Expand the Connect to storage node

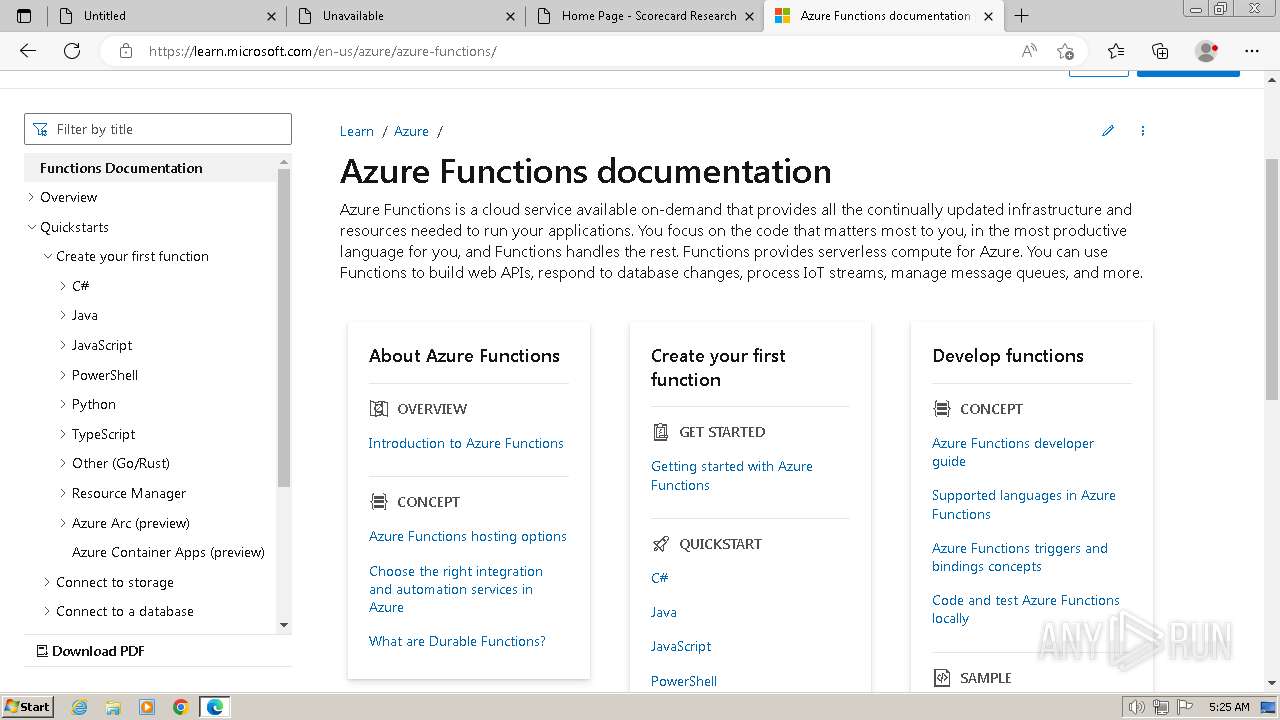click(48, 582)
